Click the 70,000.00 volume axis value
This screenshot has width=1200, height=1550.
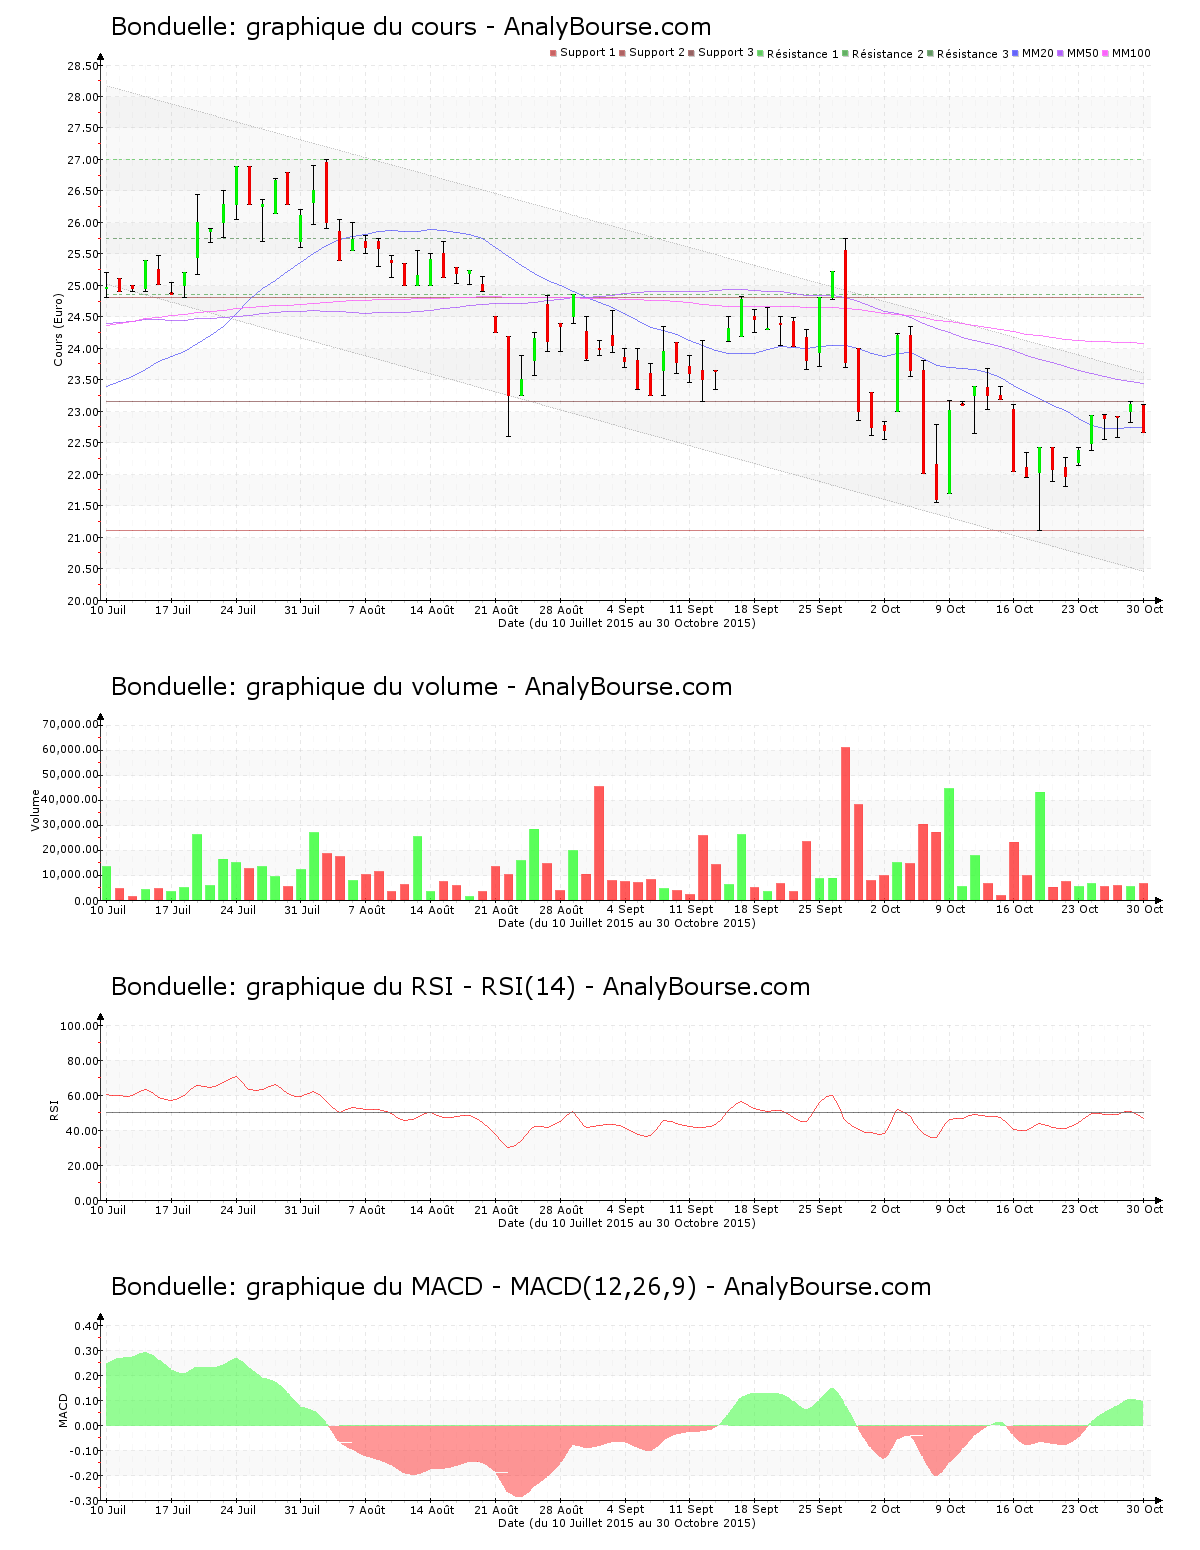[70, 724]
